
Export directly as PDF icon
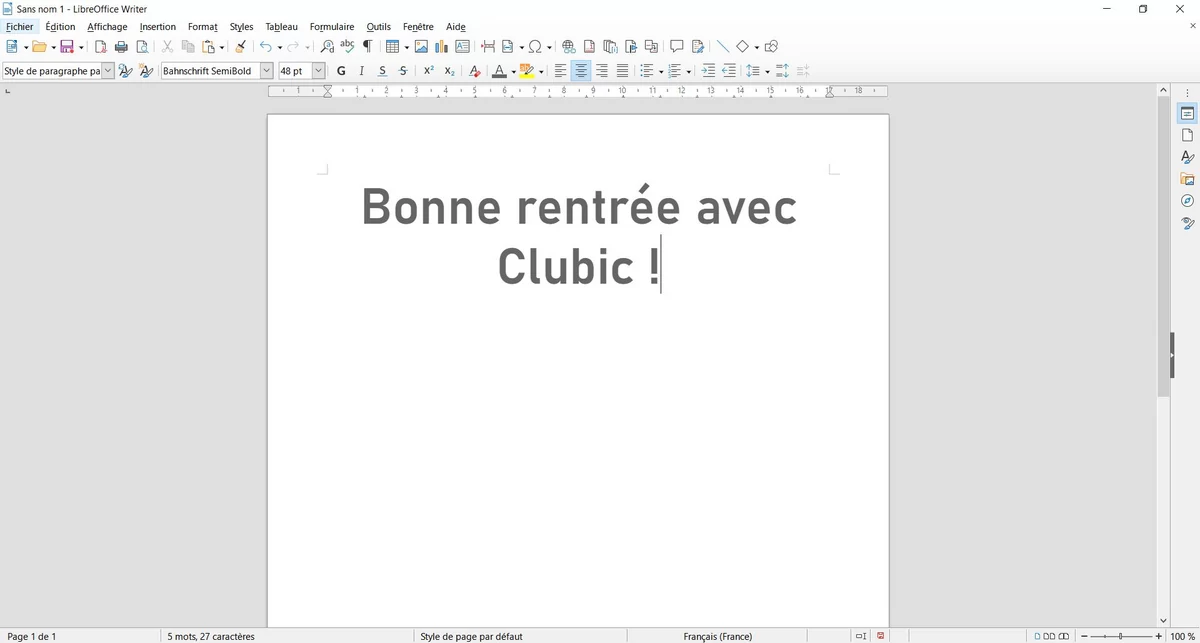[x=100, y=47]
